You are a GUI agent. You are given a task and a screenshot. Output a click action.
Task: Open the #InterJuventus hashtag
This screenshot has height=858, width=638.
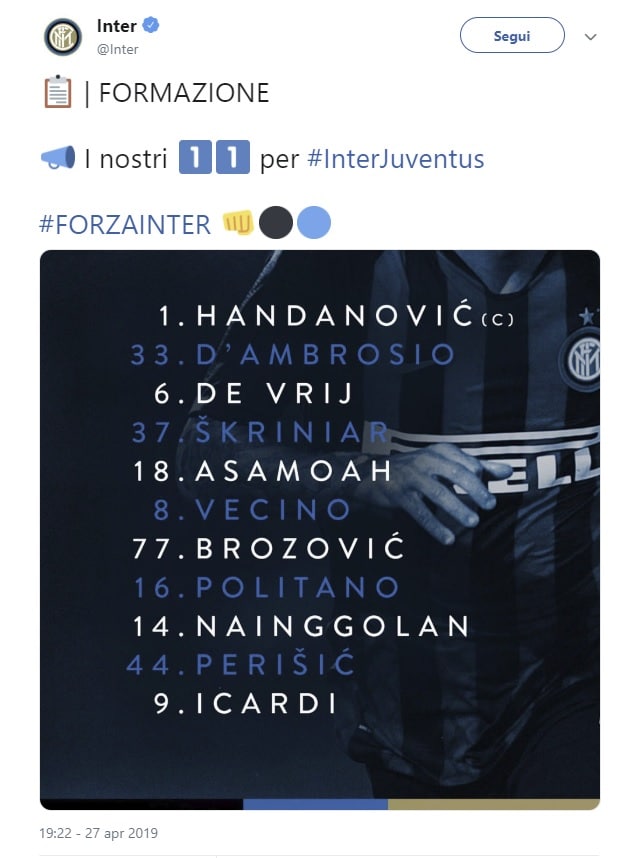(x=396, y=159)
